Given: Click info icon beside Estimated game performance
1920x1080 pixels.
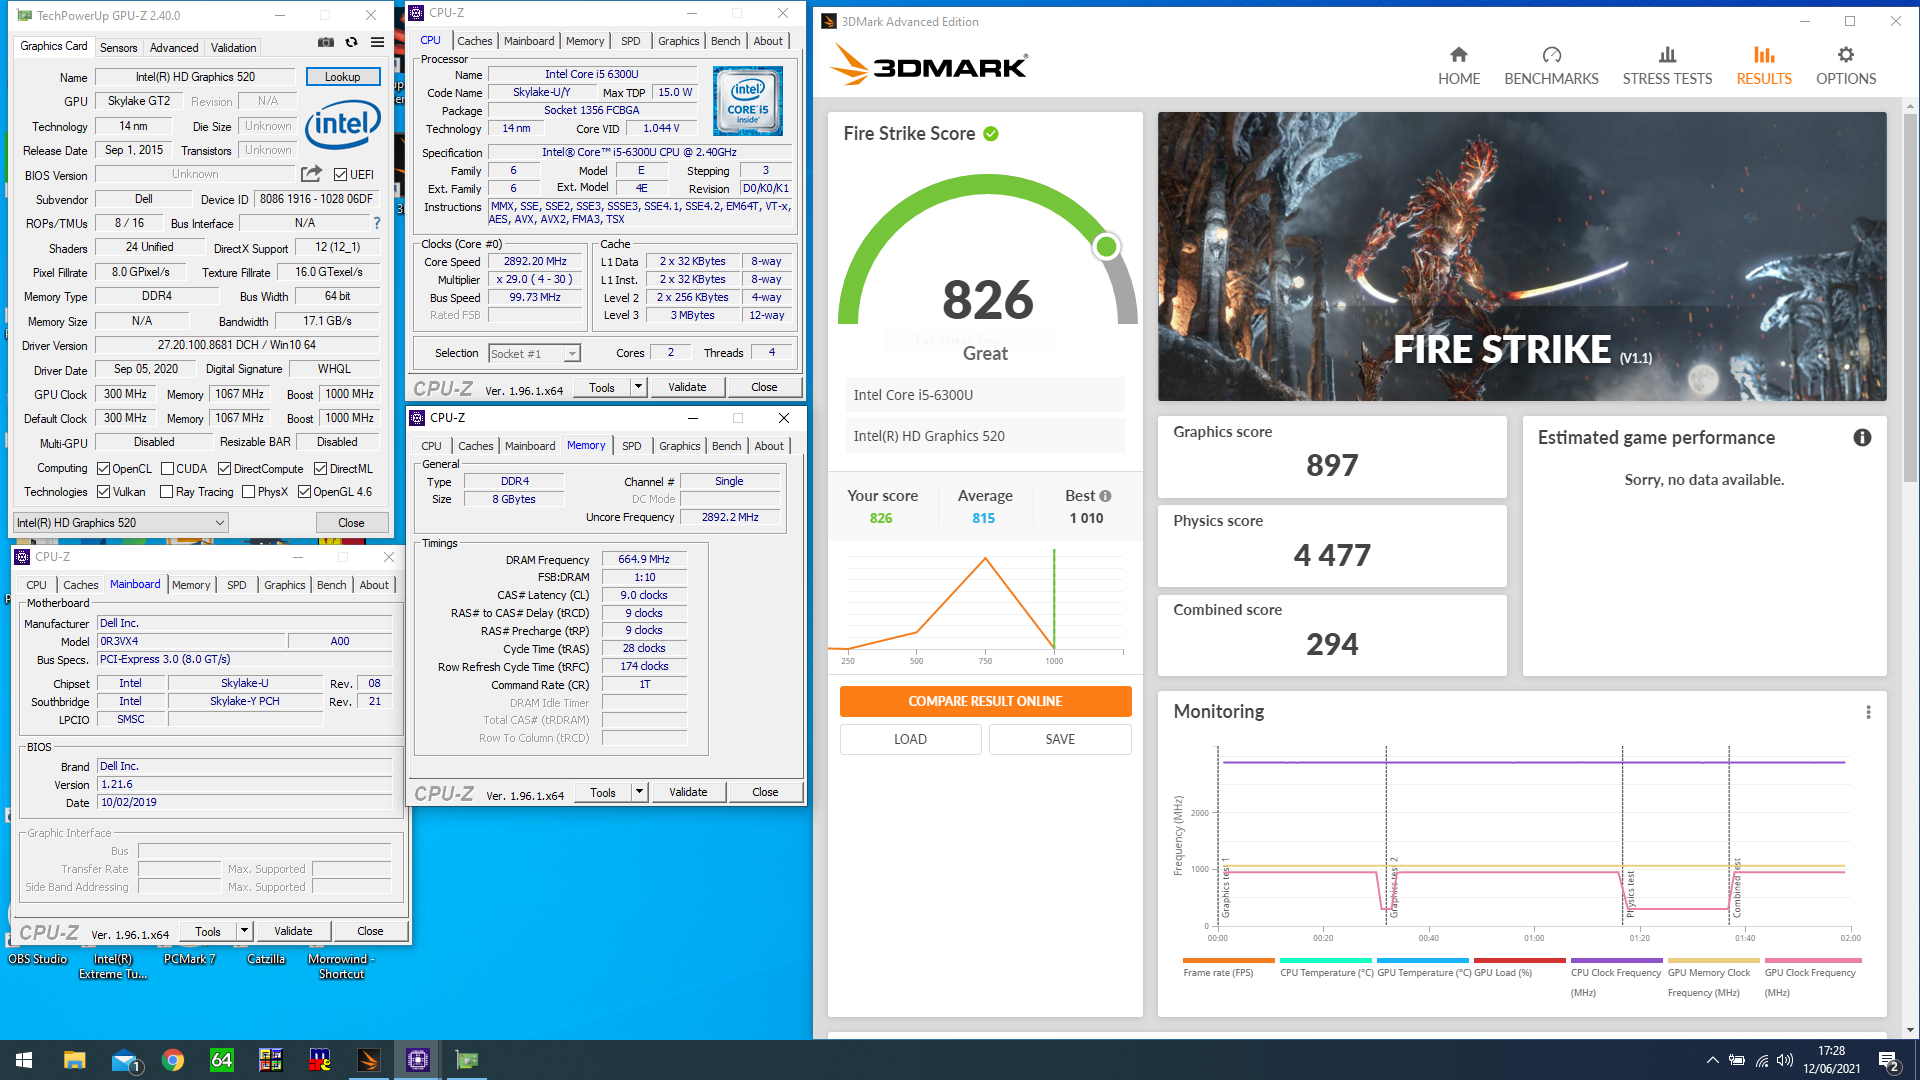Looking at the screenshot, I should click(x=1862, y=438).
